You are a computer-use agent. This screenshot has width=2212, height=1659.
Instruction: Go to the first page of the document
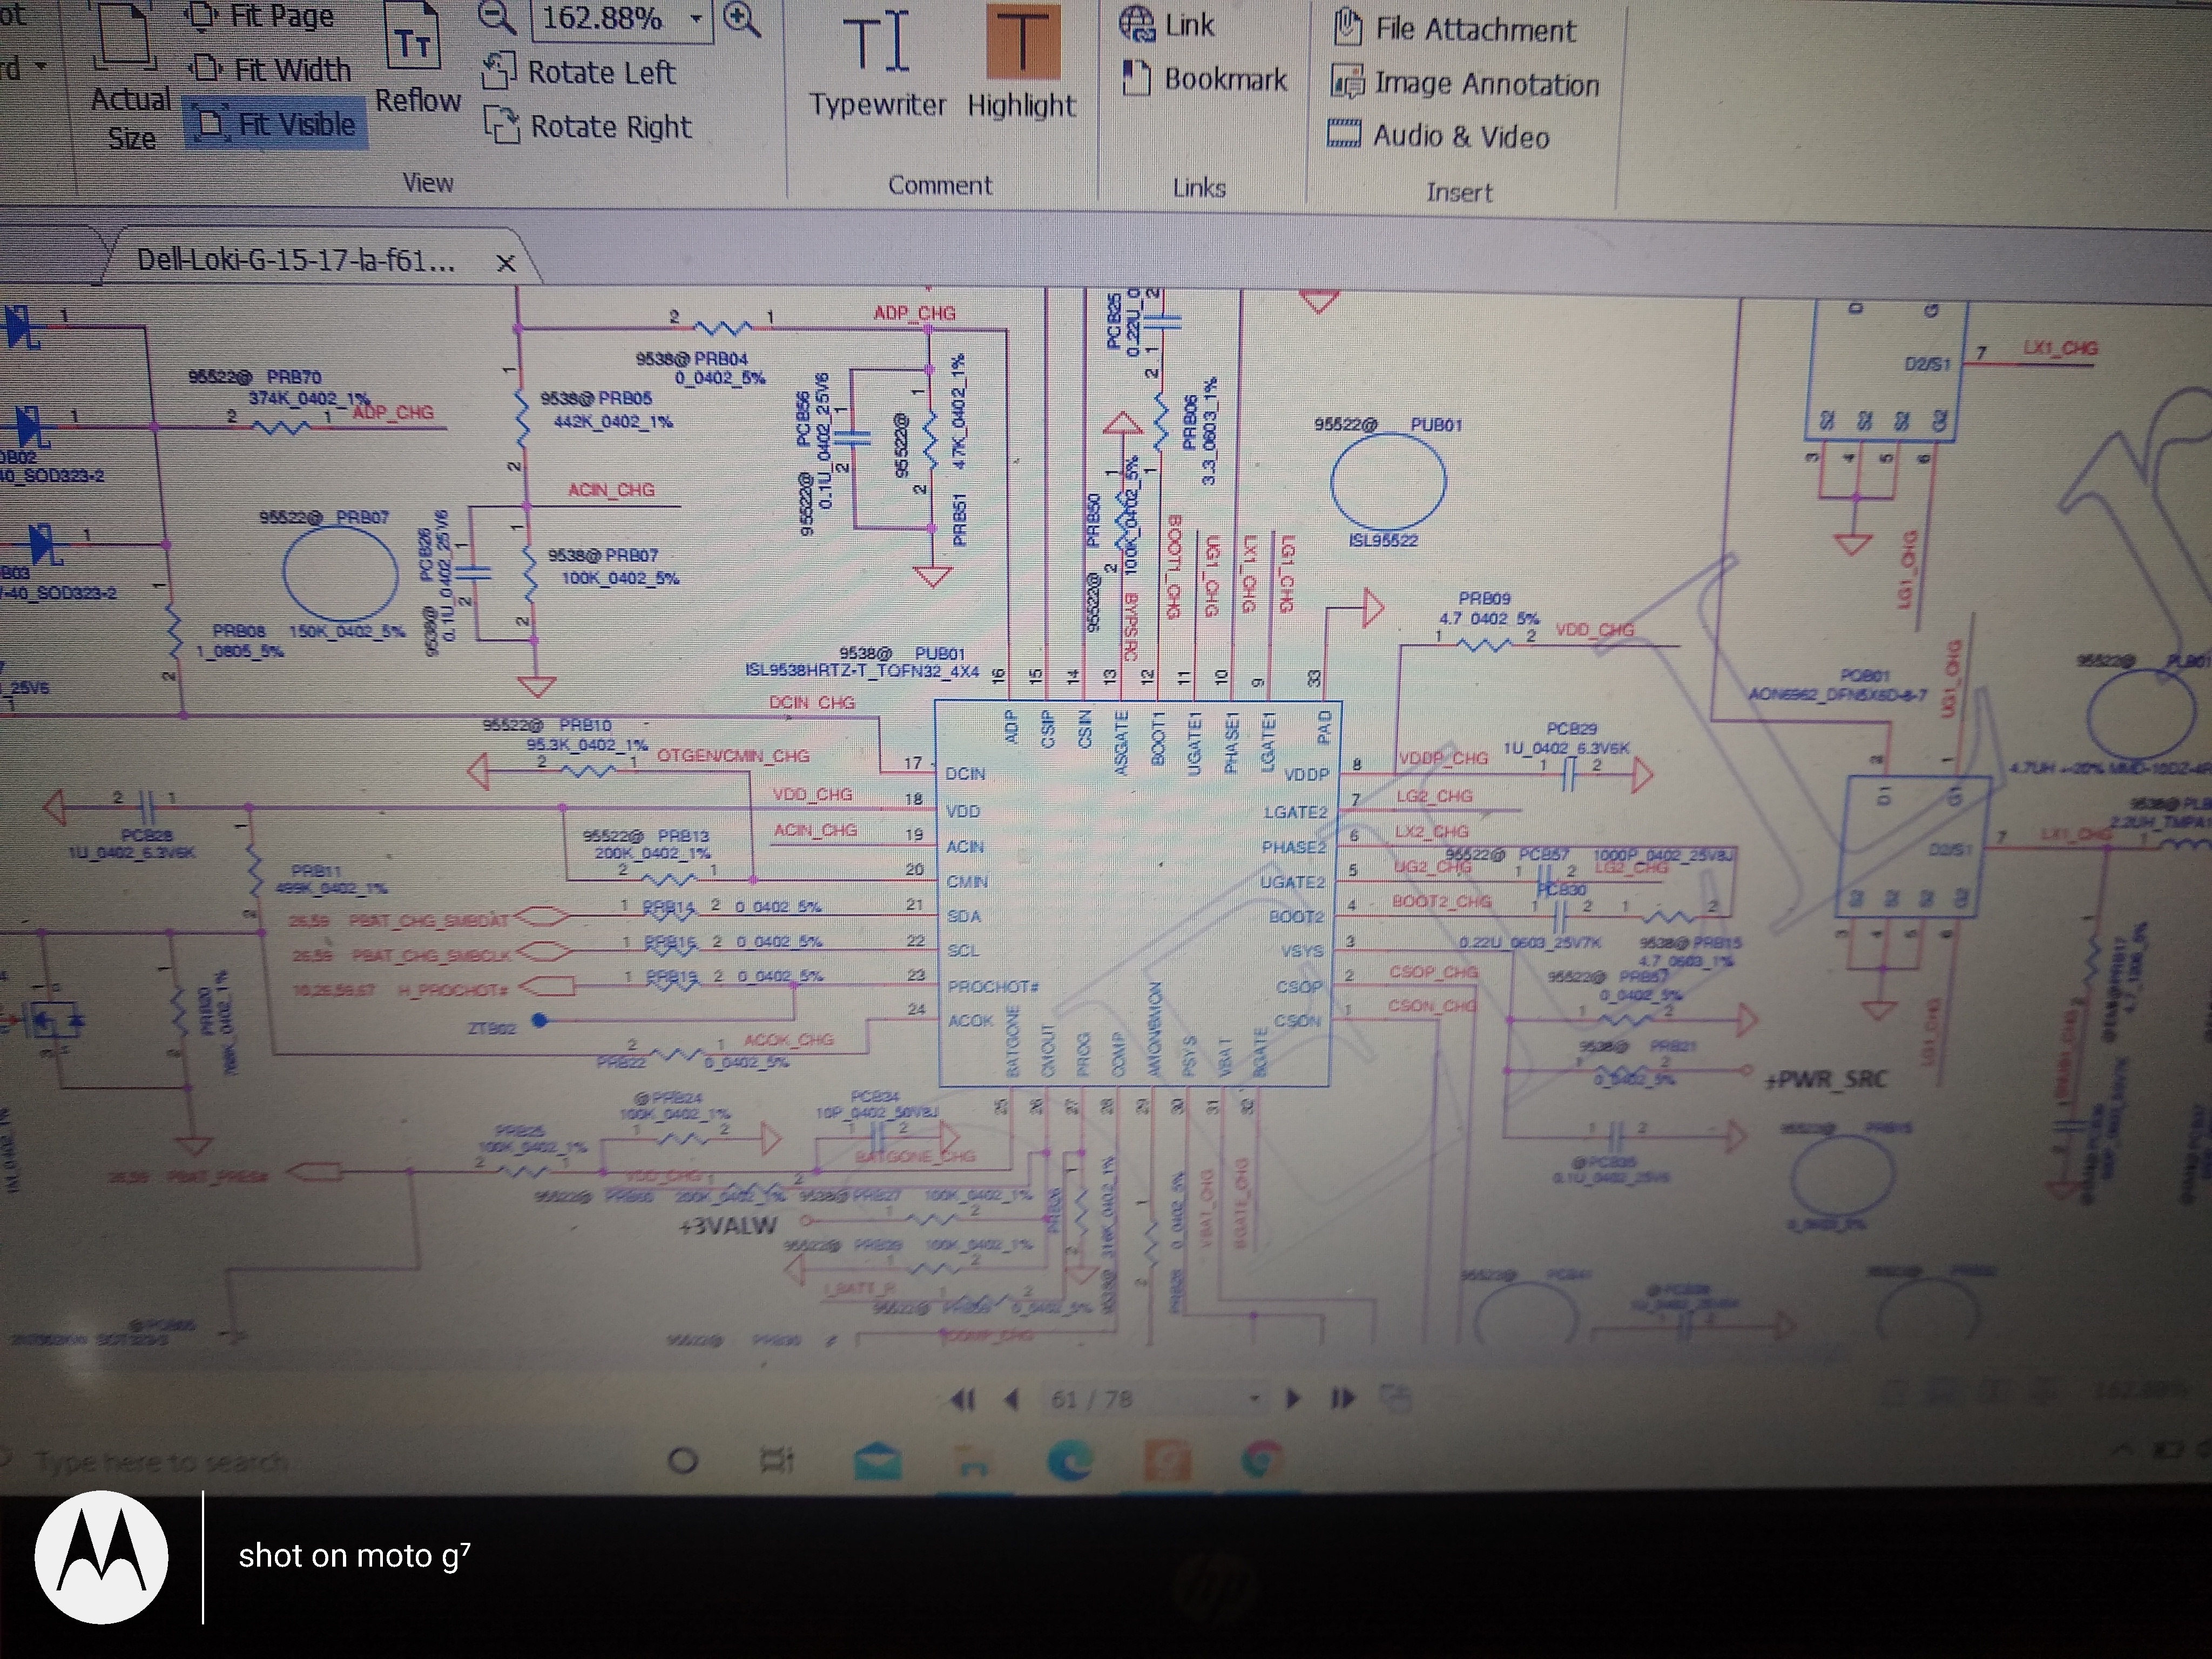[963, 1400]
